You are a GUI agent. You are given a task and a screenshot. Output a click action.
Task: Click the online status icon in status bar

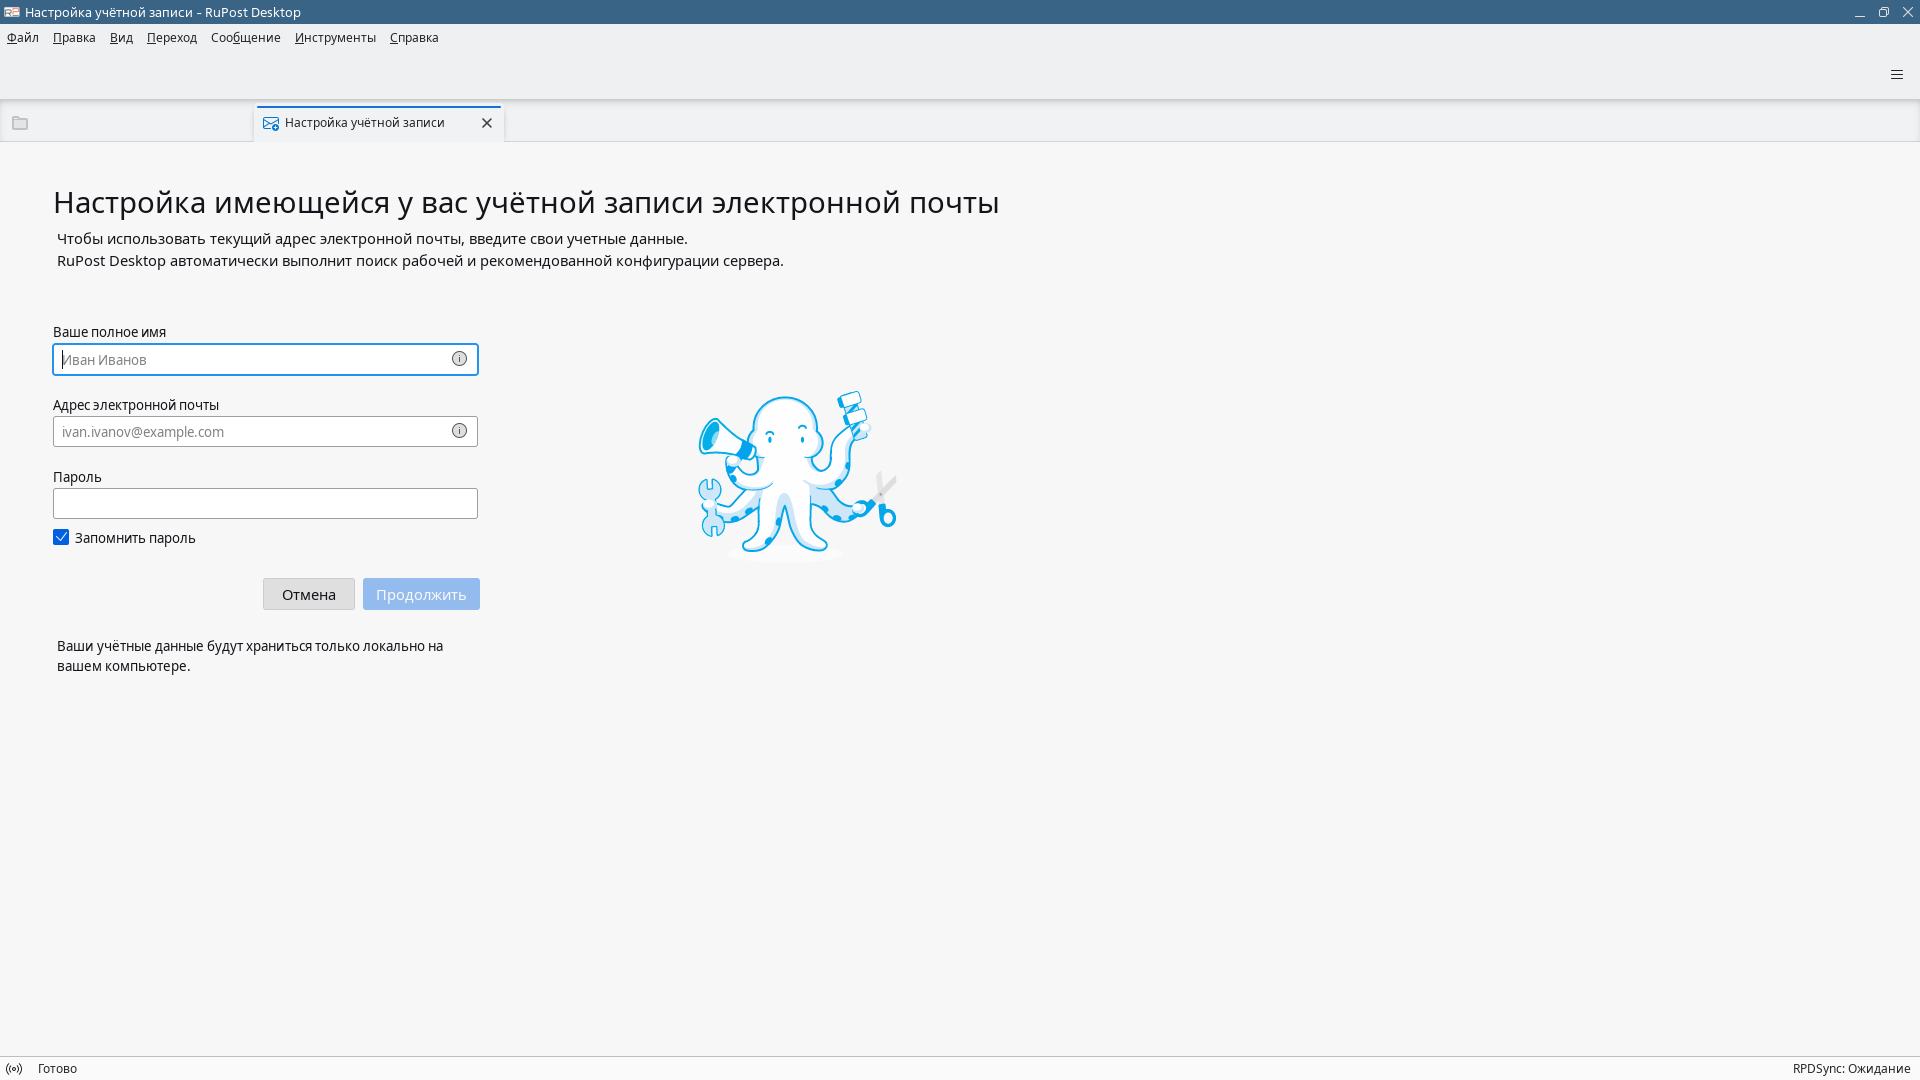pos(14,1069)
